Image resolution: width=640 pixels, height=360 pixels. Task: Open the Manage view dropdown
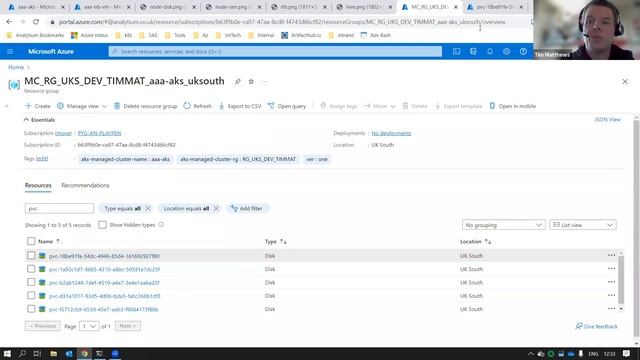point(82,106)
